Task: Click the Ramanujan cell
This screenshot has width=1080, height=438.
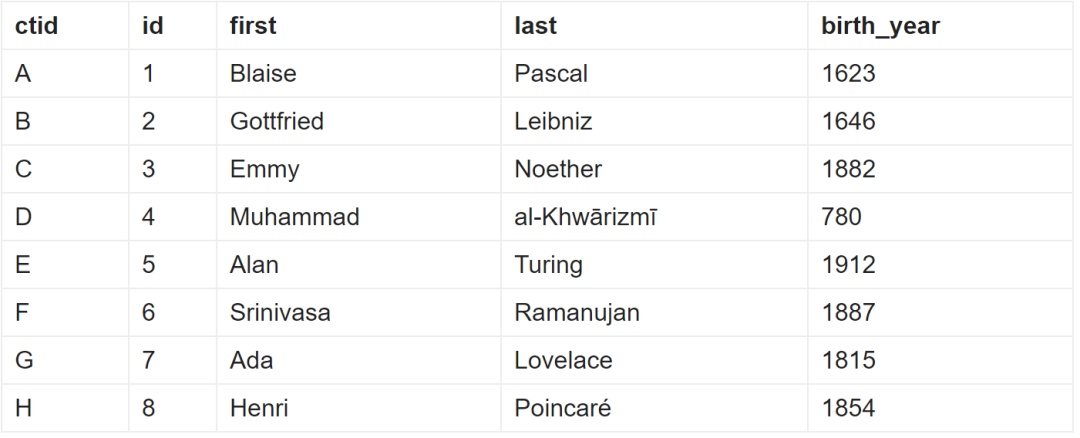Action: (577, 313)
